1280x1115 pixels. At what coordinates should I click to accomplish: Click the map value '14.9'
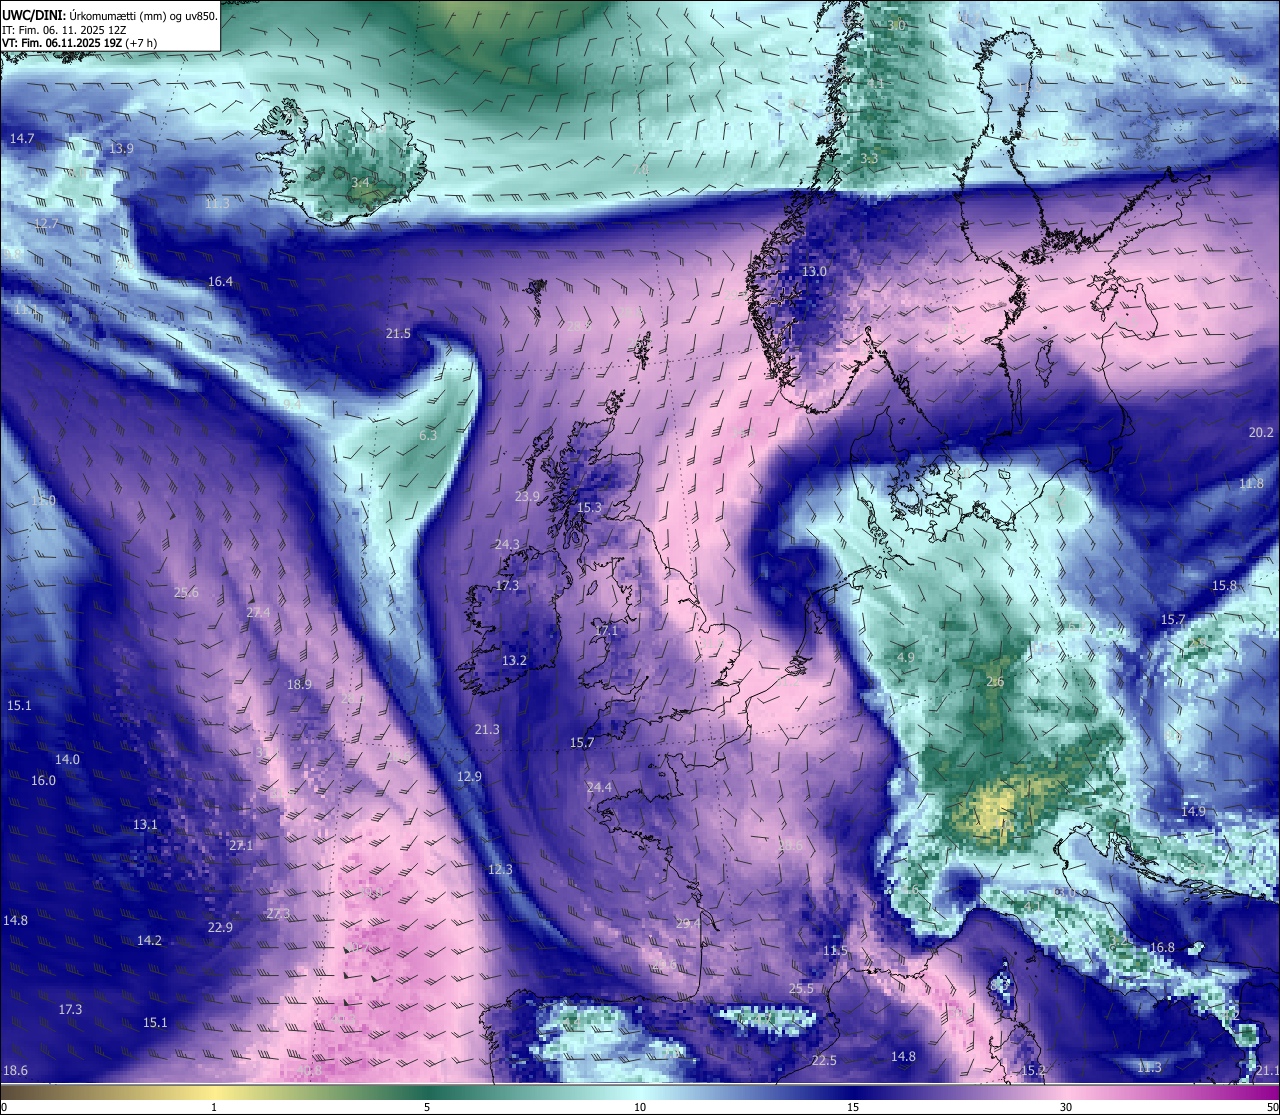[1194, 812]
